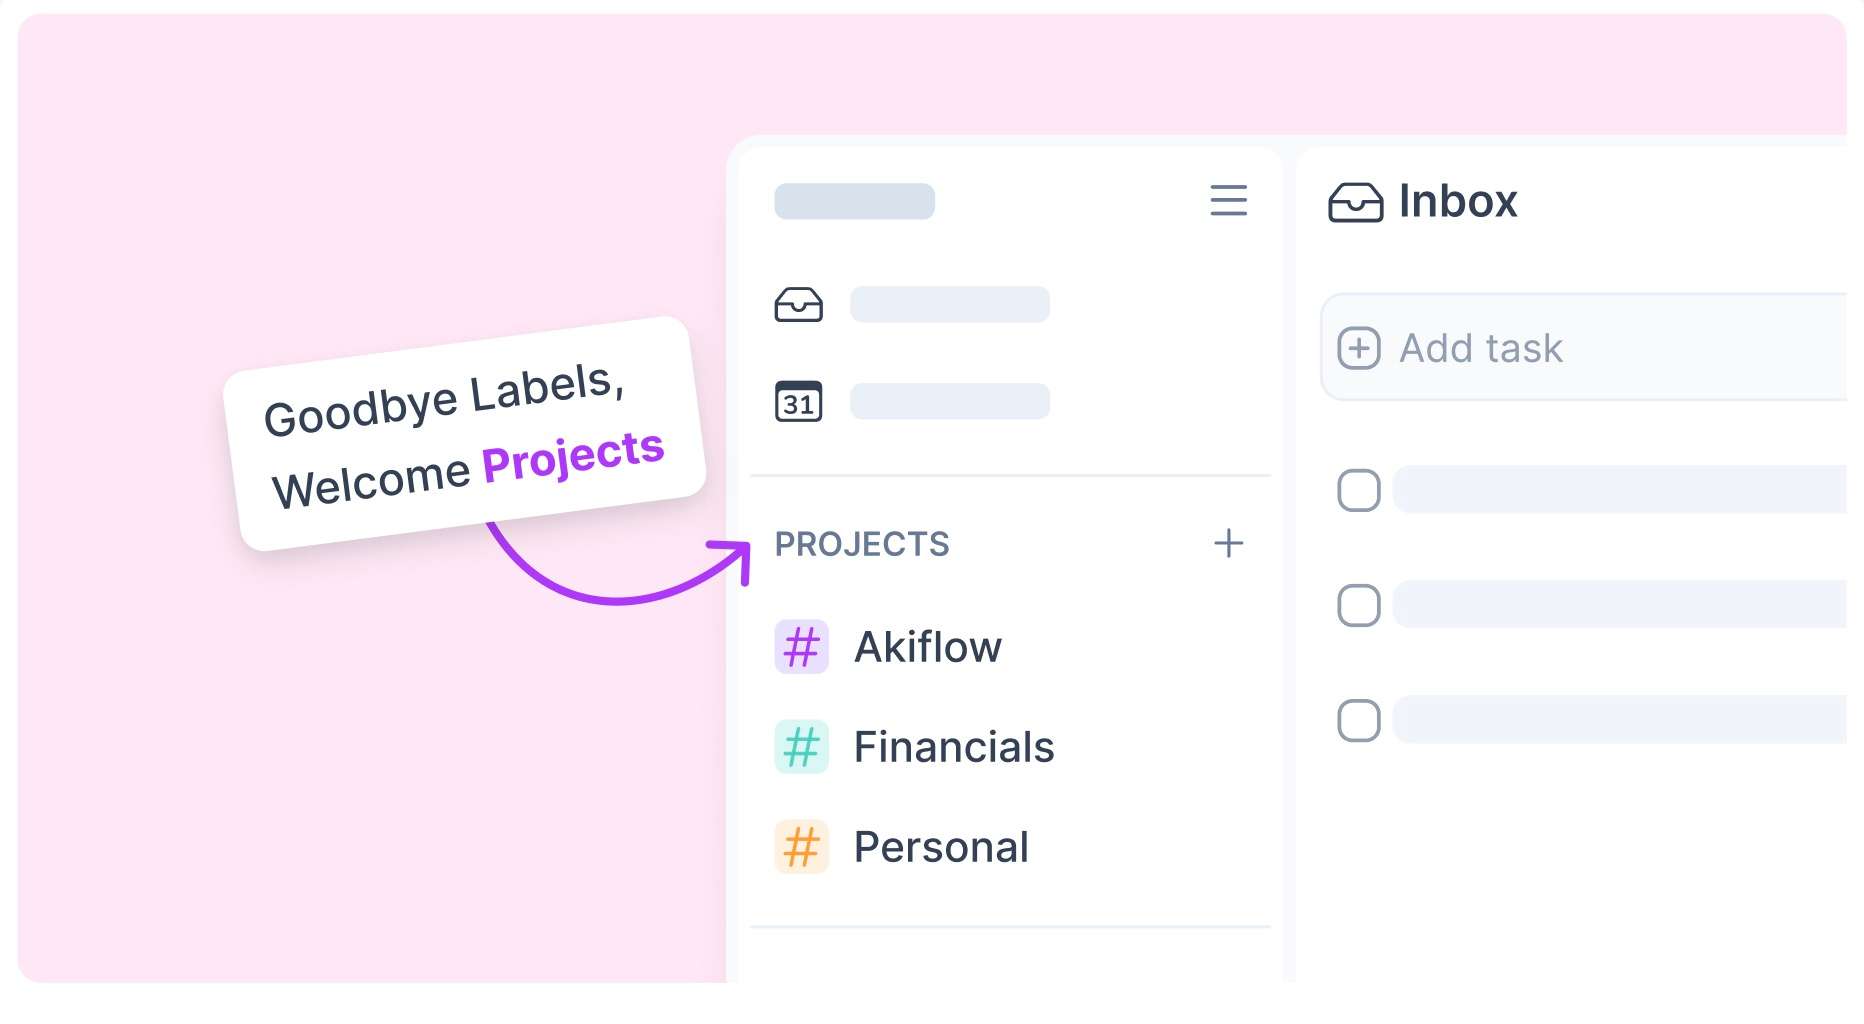Viewport: 1864px width, 1024px height.
Task: Check the third task checkbox in Inbox
Action: coord(1358,720)
